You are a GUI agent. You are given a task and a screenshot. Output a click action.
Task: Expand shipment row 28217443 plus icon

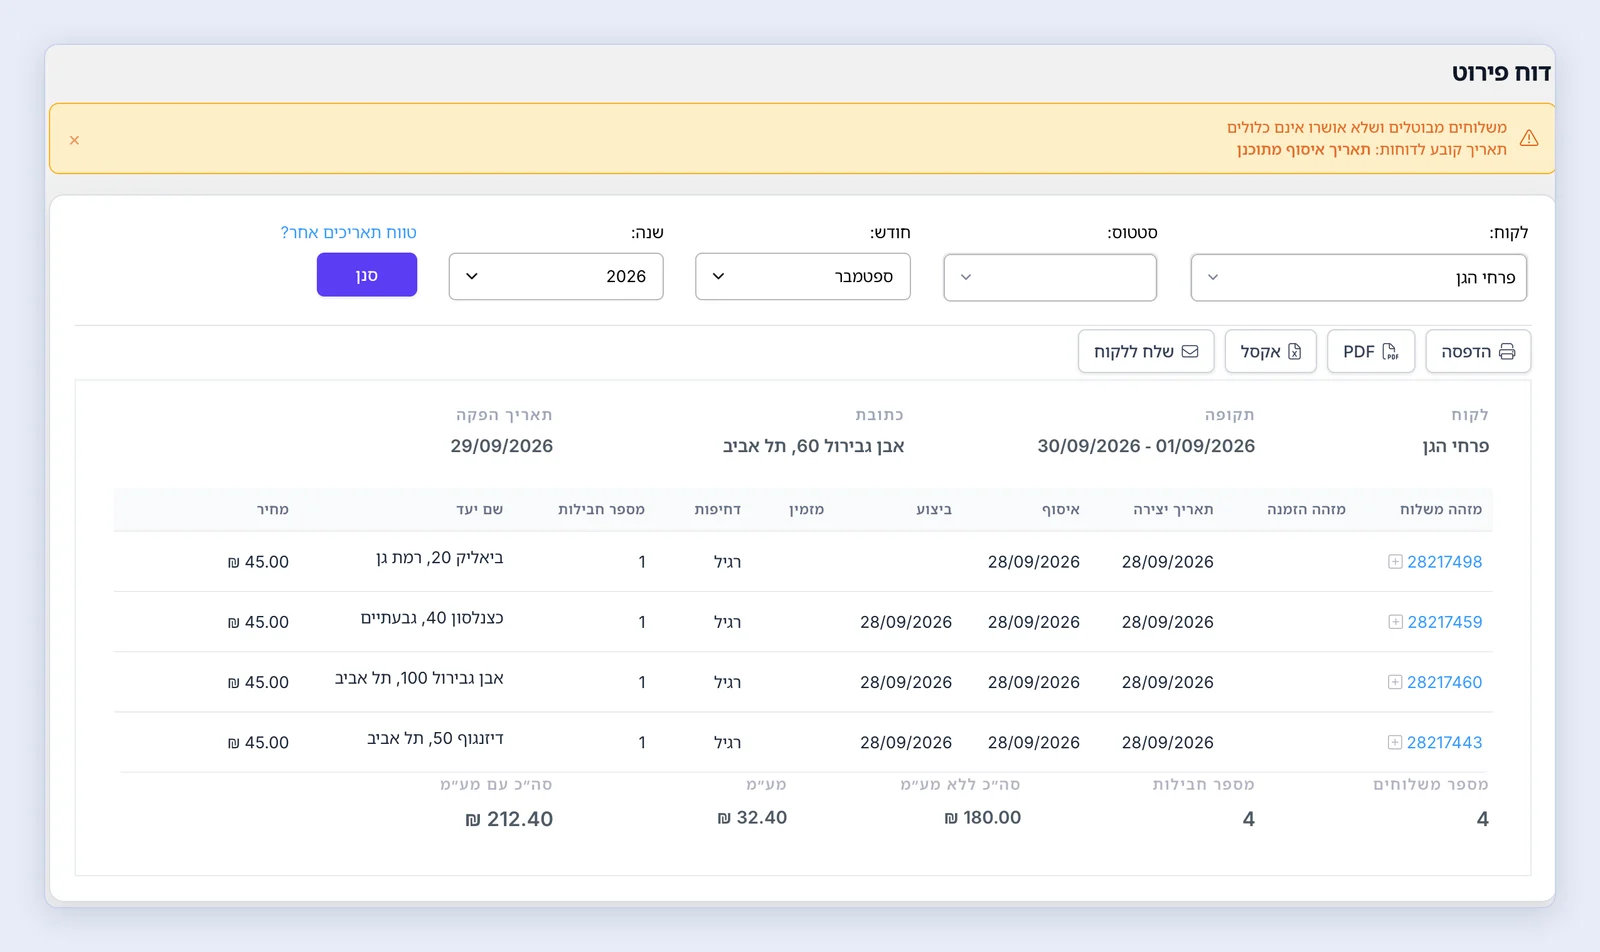click(x=1395, y=742)
